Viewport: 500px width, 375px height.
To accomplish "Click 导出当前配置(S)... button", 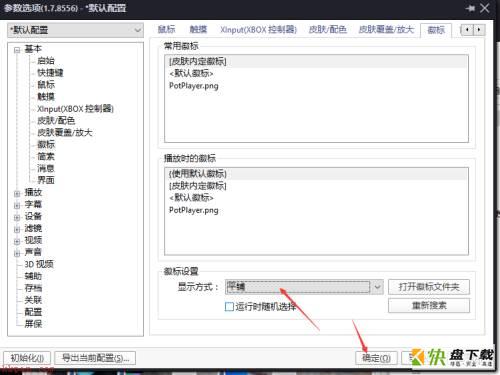I will point(95,358).
